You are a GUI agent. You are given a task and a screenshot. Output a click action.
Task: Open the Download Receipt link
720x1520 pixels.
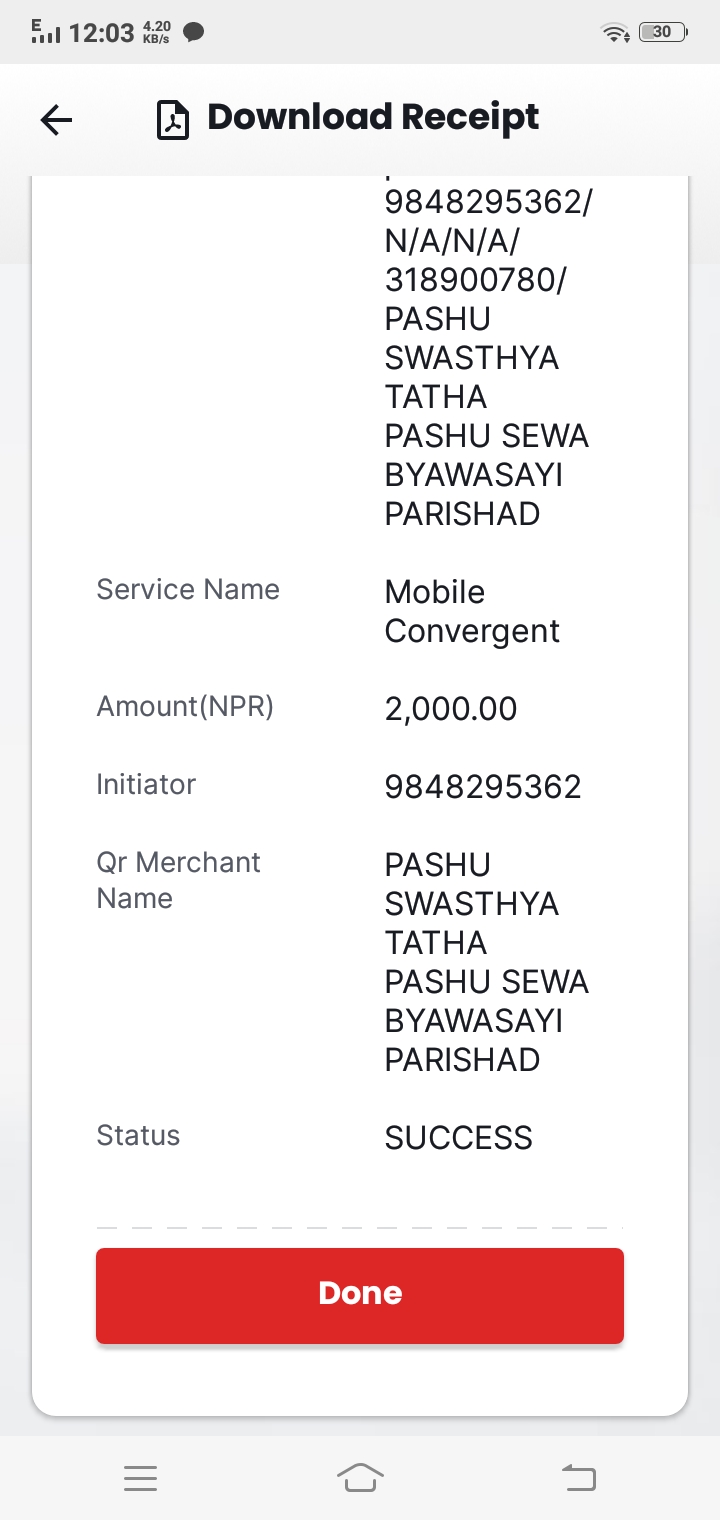coord(373,118)
